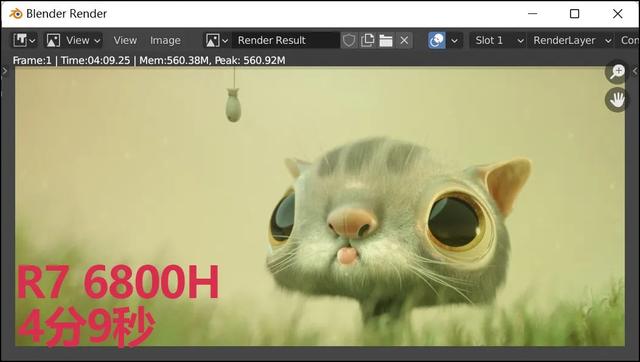Open the View menu

[125, 40]
